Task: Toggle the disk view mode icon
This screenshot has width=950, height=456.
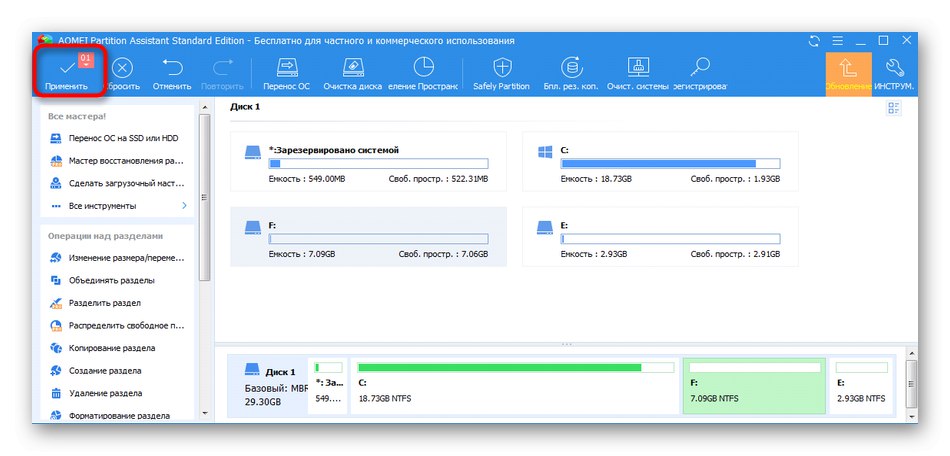Action: pyautogui.click(x=893, y=108)
